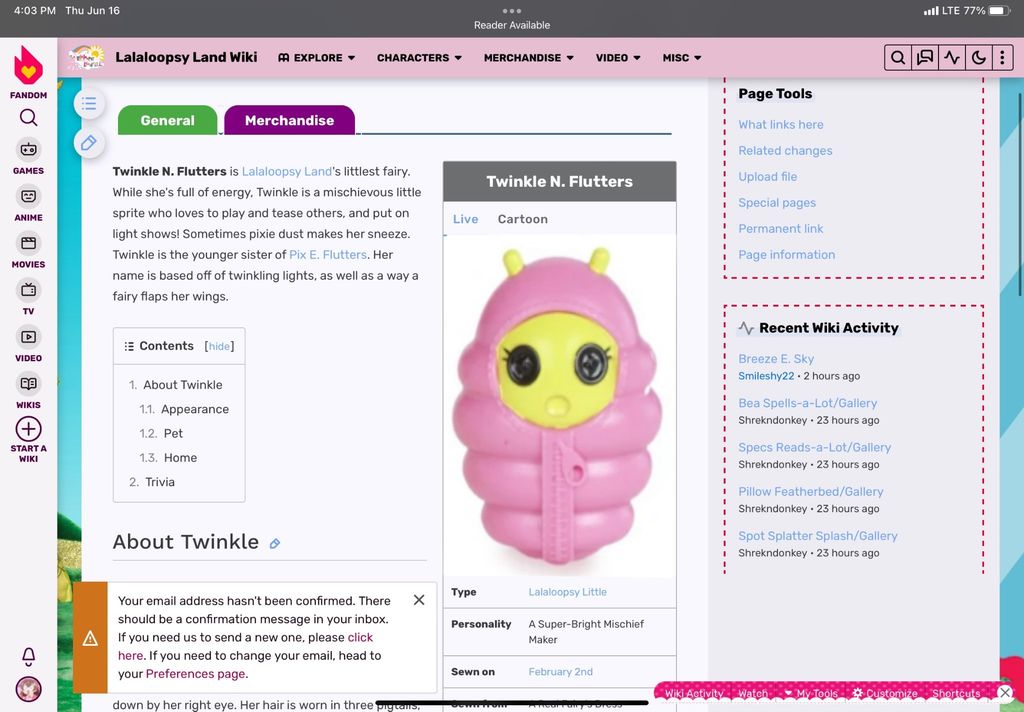The width and height of the screenshot is (1024, 712).
Task: Open the Anime section icon
Action: tap(29, 197)
